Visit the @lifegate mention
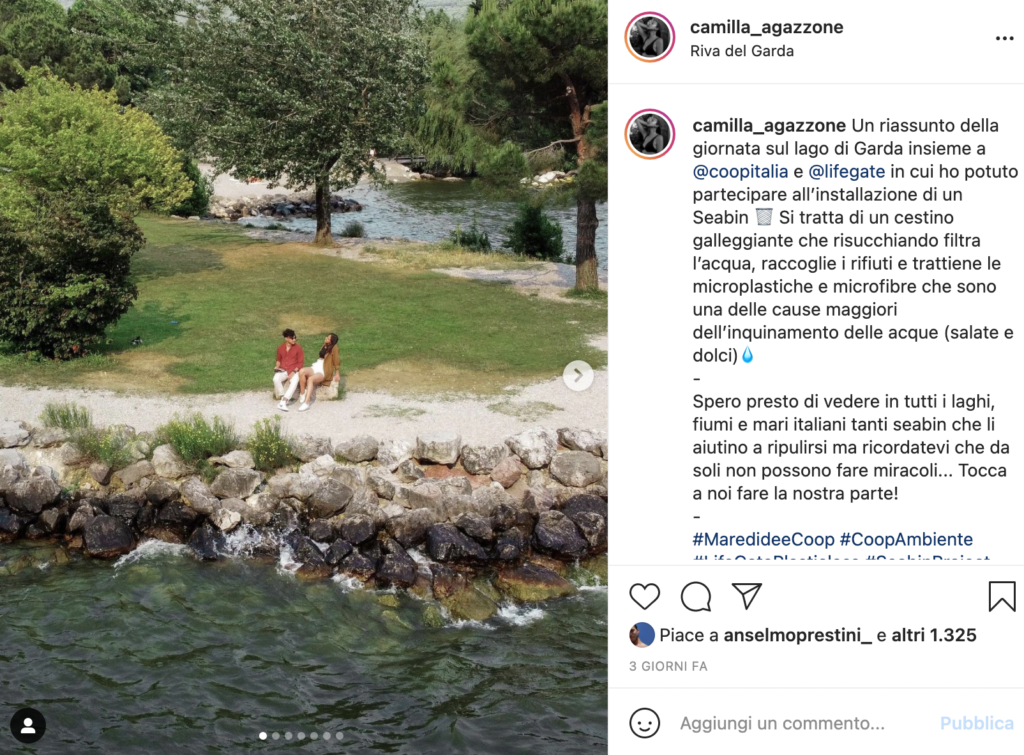 tap(846, 172)
